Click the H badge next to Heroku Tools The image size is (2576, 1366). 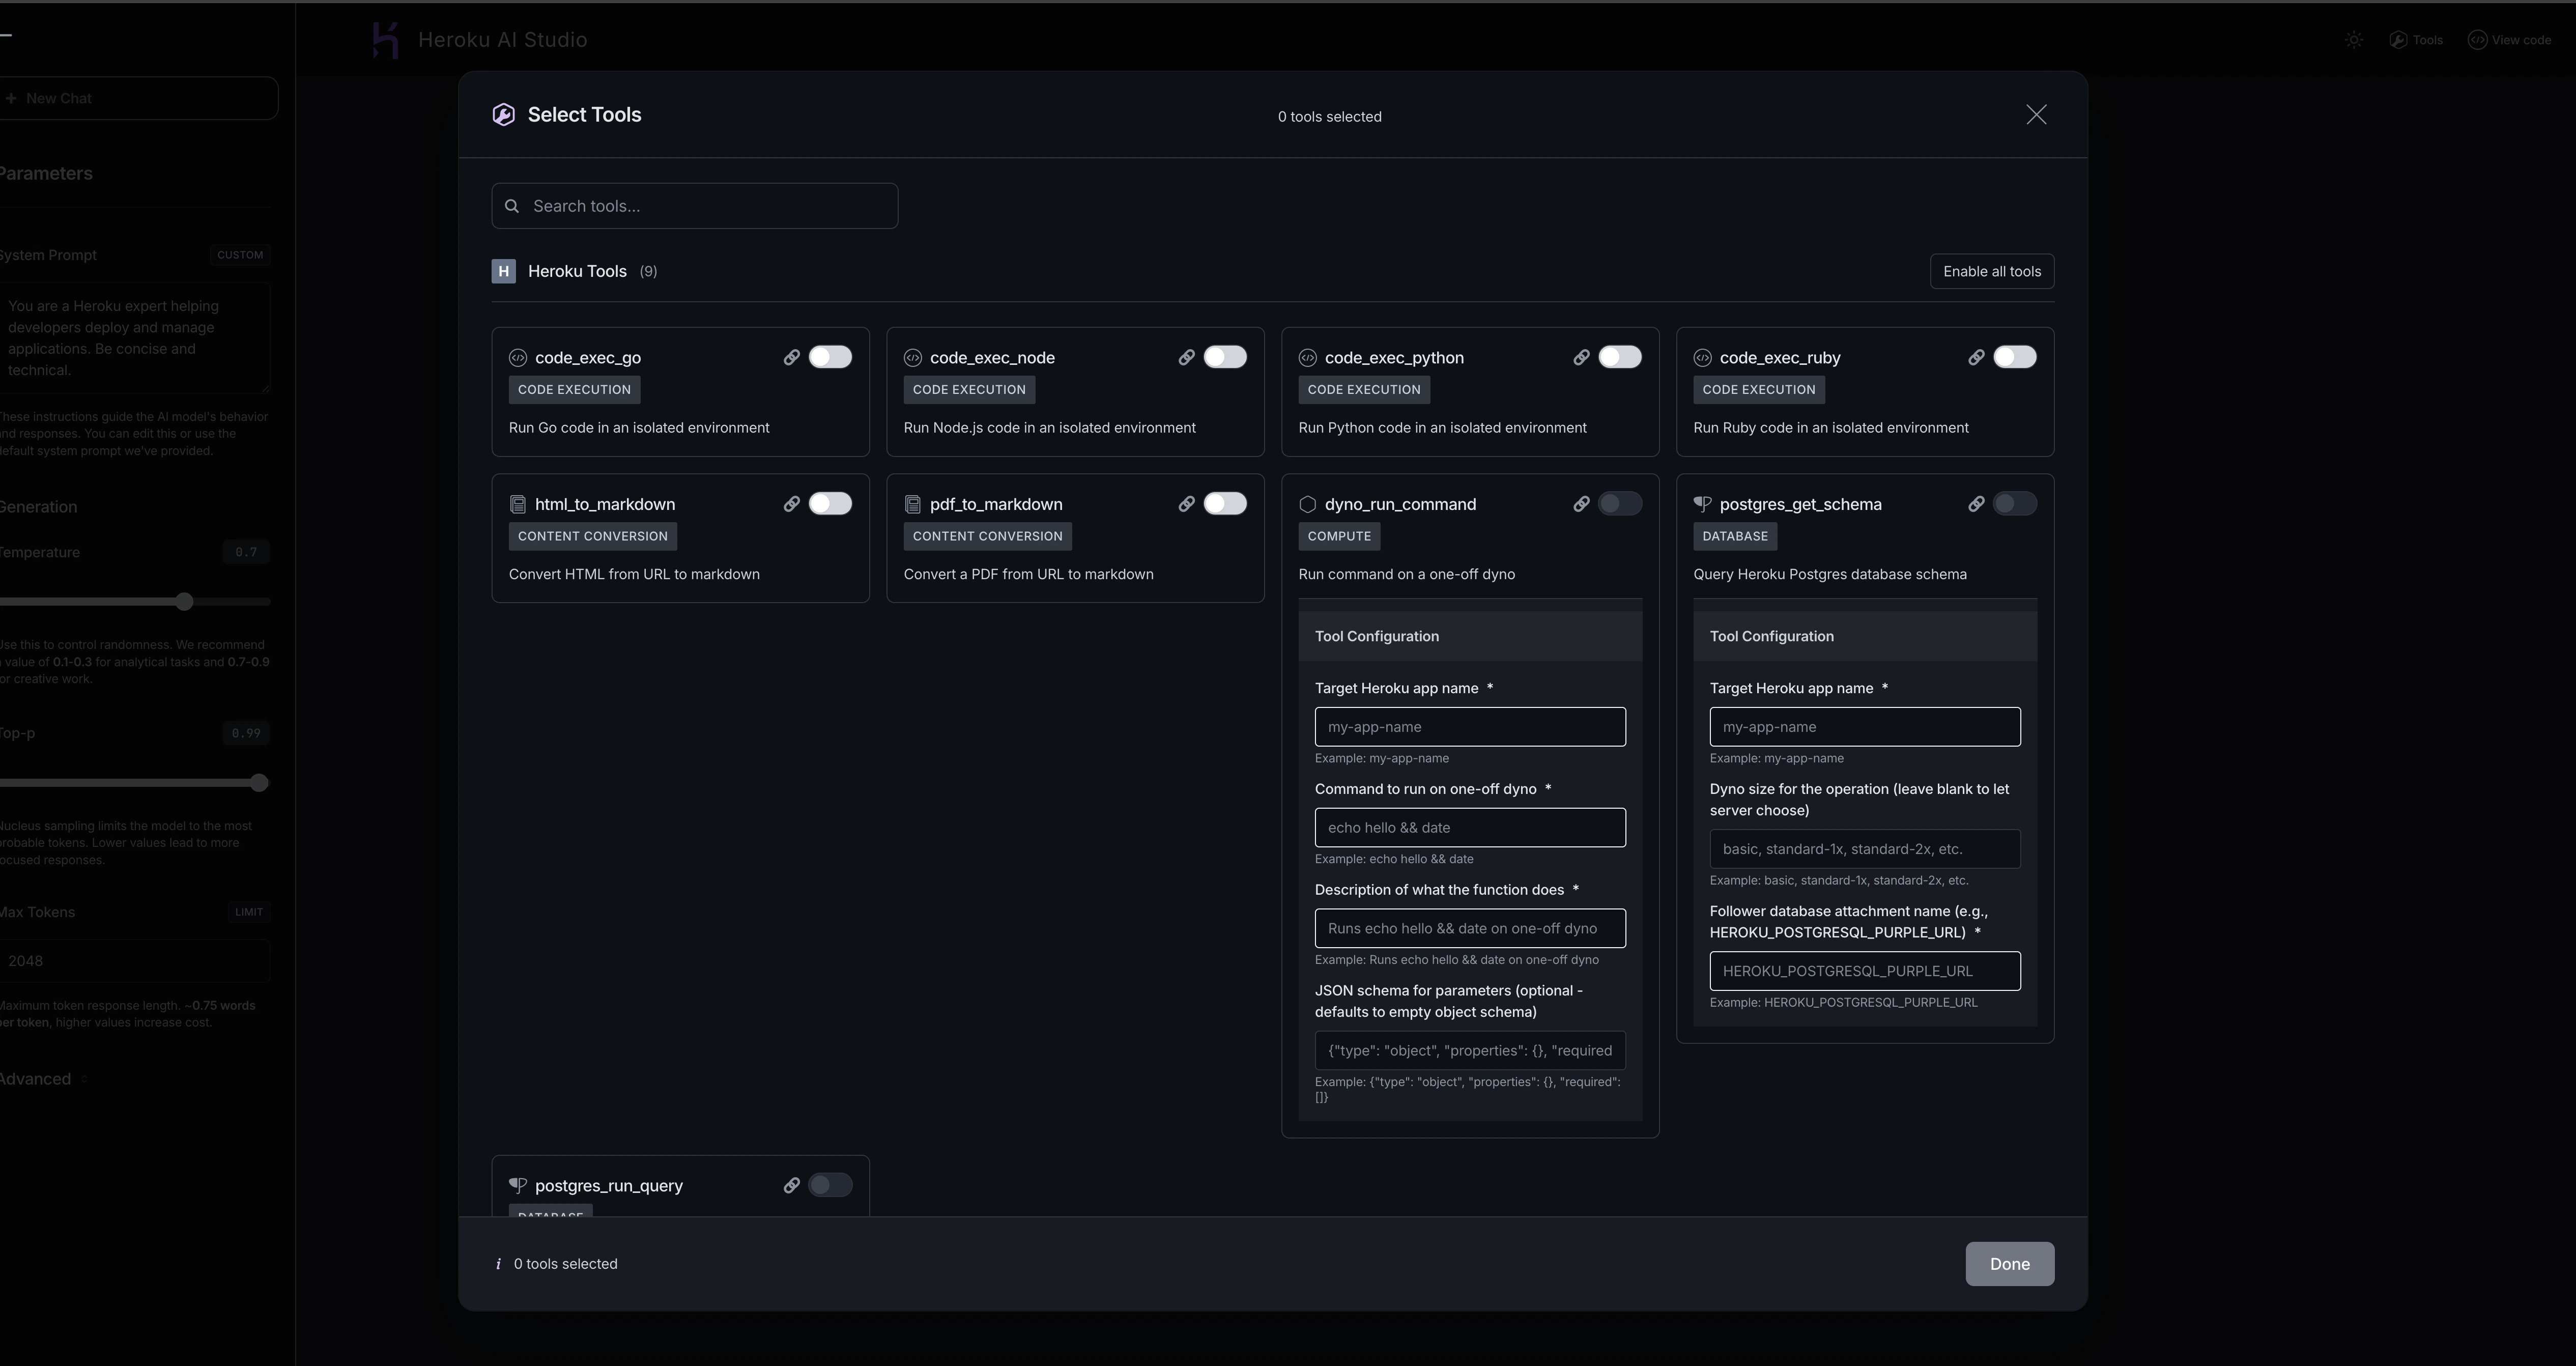(503, 271)
